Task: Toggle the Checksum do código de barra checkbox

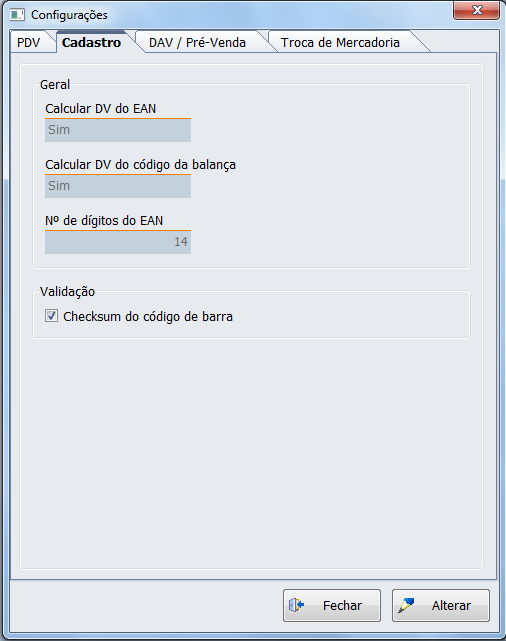Action: 51,316
